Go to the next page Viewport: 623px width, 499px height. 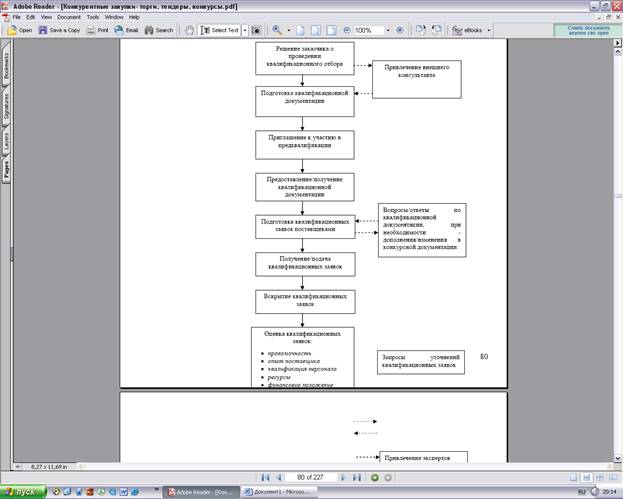343,478
